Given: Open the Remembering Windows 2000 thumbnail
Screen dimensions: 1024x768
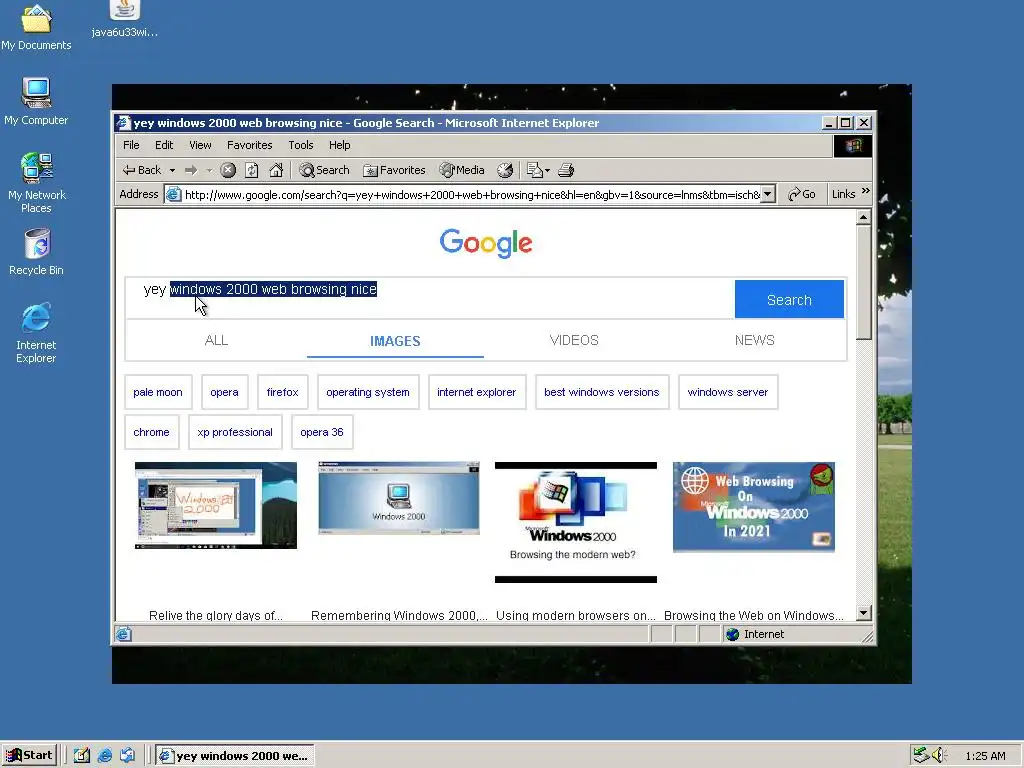Looking at the screenshot, I should [x=398, y=498].
